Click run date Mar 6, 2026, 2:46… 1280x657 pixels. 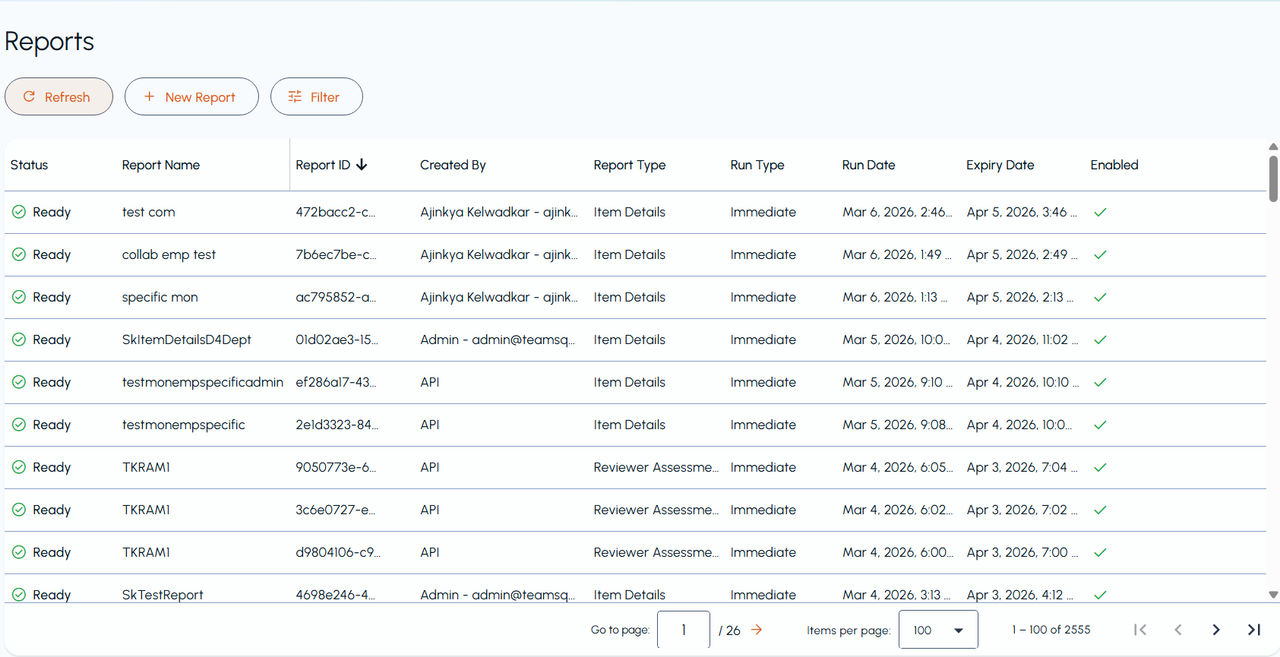[x=898, y=212]
